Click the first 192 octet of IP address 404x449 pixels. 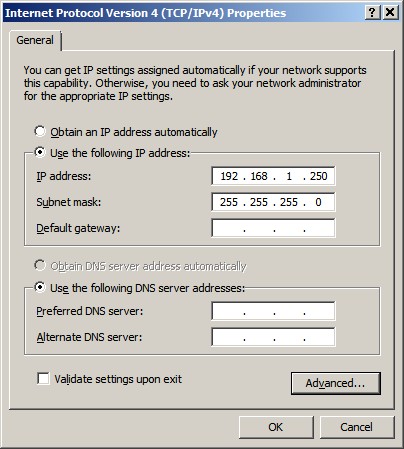pyautogui.click(x=229, y=176)
